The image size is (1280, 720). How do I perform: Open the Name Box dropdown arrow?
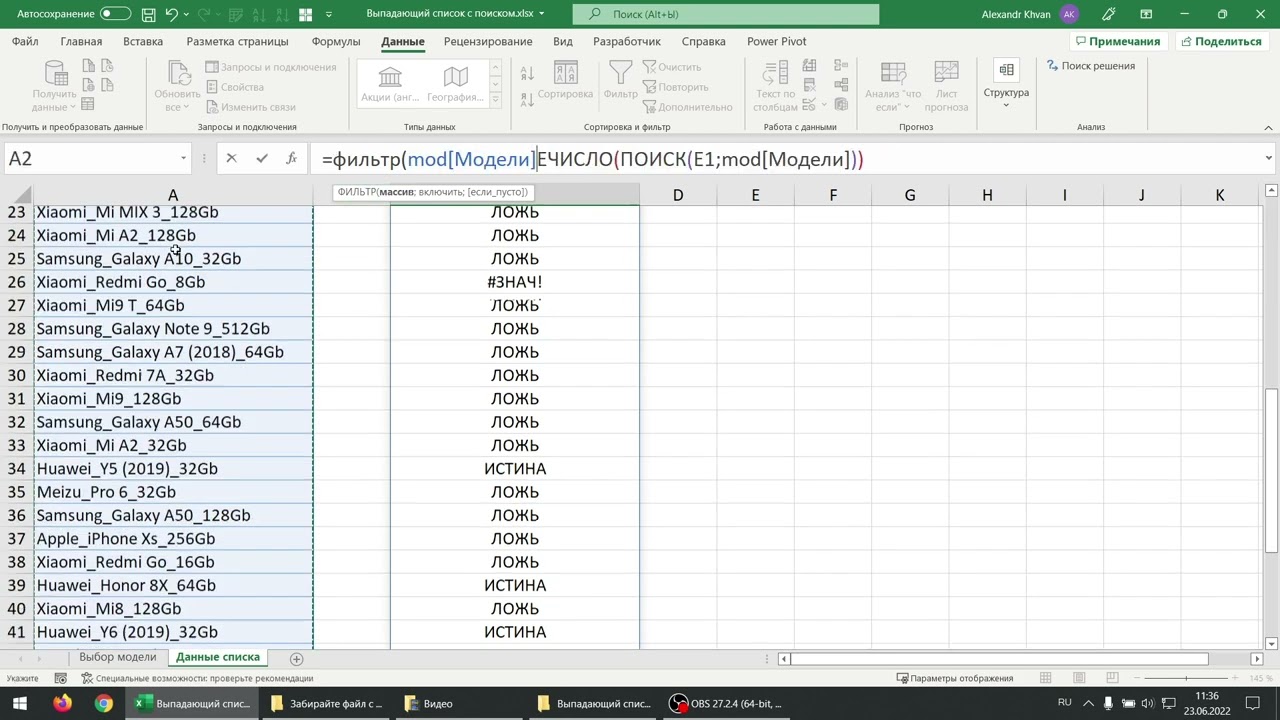(x=183, y=158)
